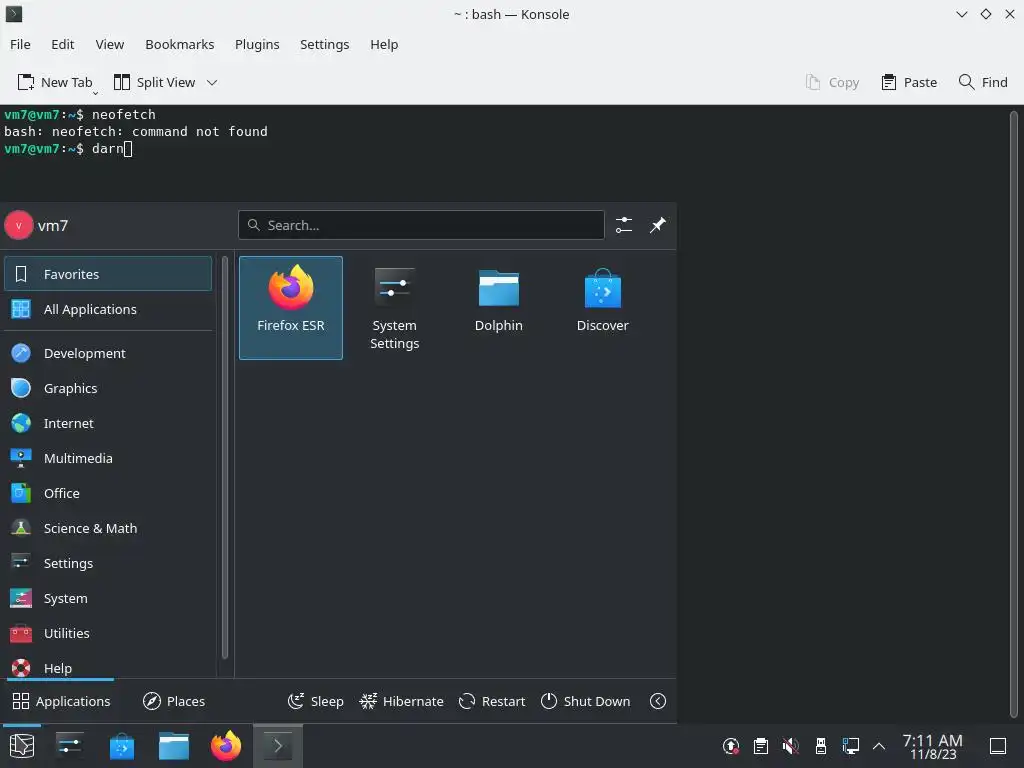Open the Multimedia category

tap(108, 458)
